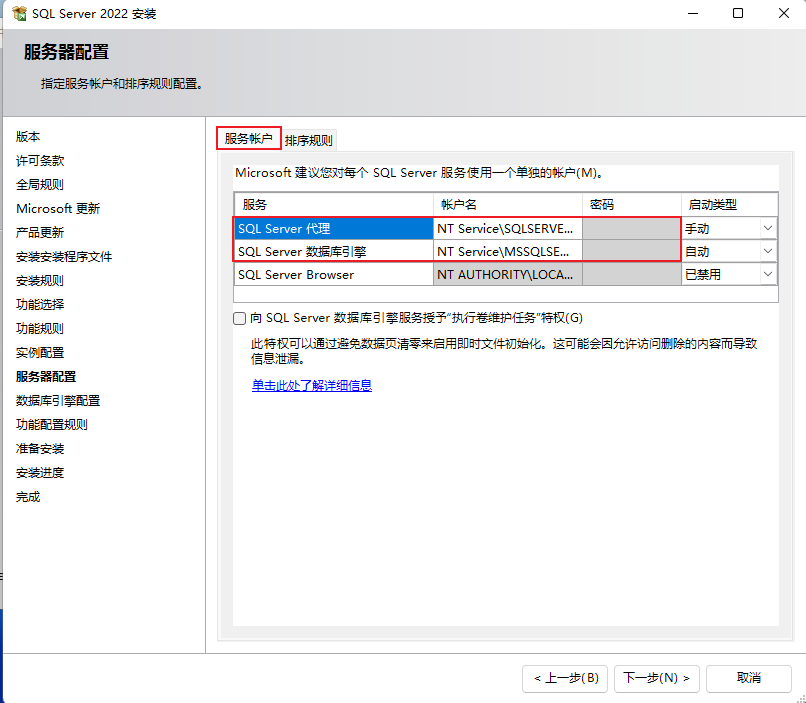Cancel setup with the 取消 button
This screenshot has height=703, width=806.
(748, 678)
